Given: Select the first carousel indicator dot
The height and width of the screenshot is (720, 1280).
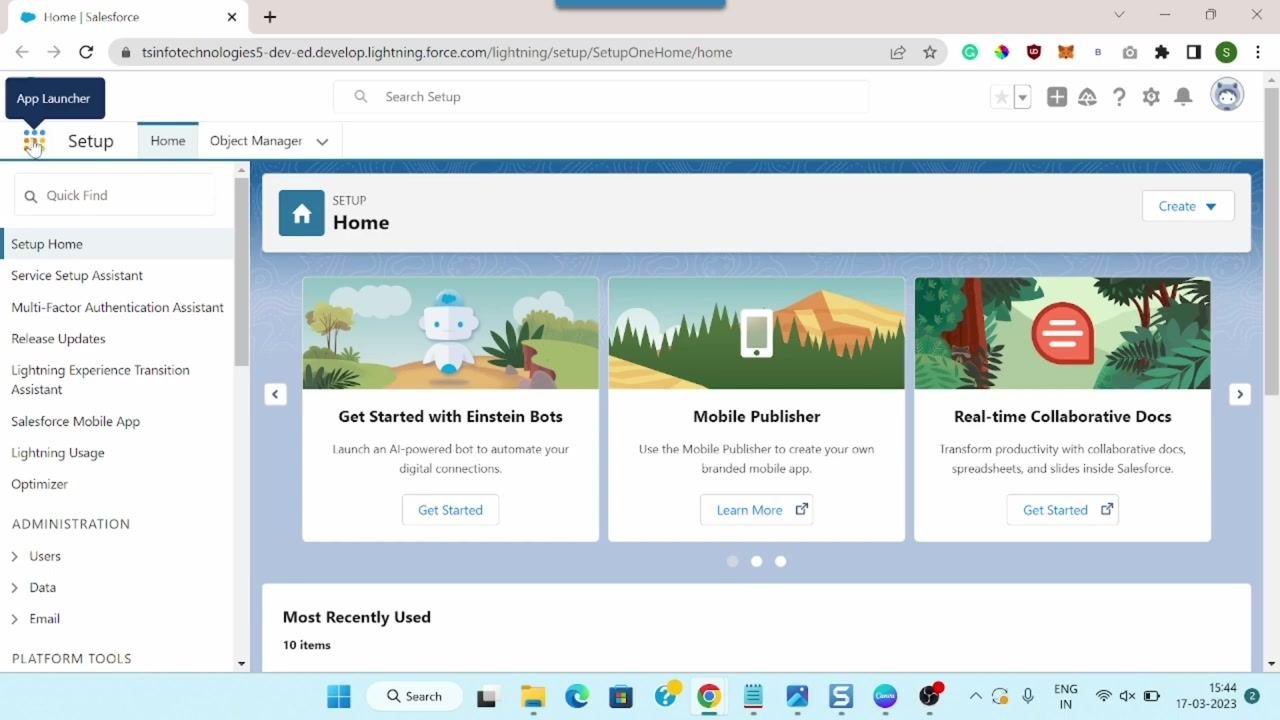Looking at the screenshot, I should coord(733,562).
